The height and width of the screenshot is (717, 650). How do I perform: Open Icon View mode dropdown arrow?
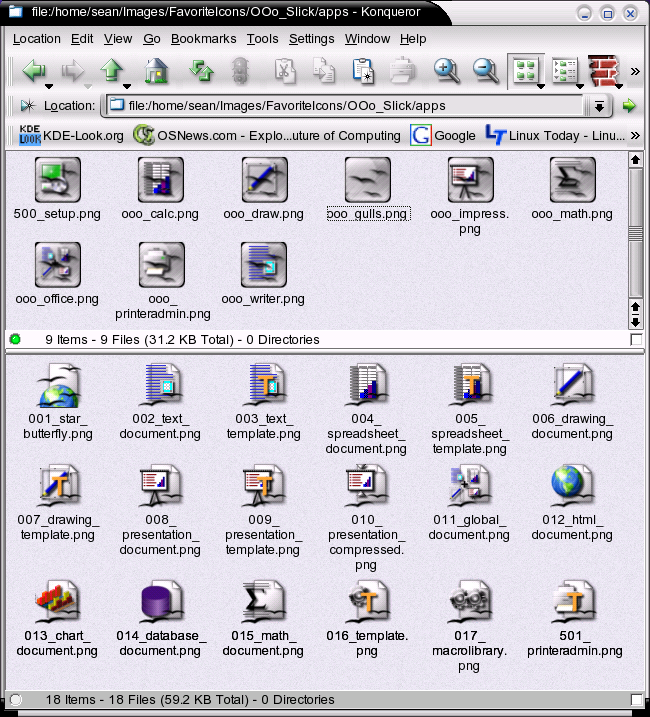click(540, 86)
